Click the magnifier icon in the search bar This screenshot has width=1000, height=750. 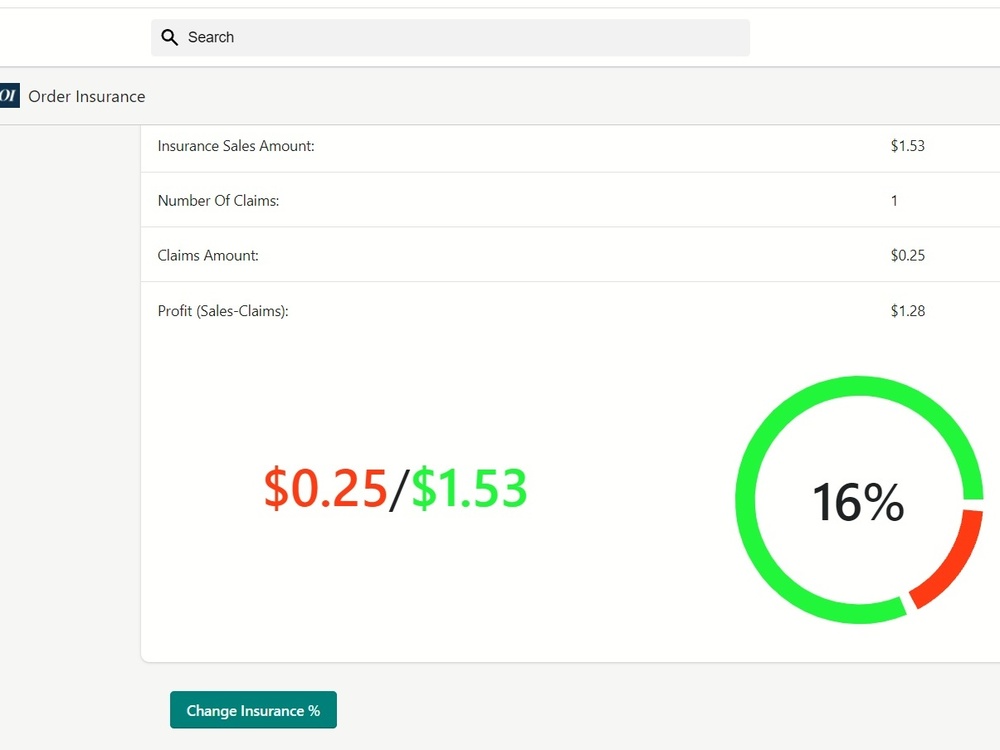click(169, 38)
